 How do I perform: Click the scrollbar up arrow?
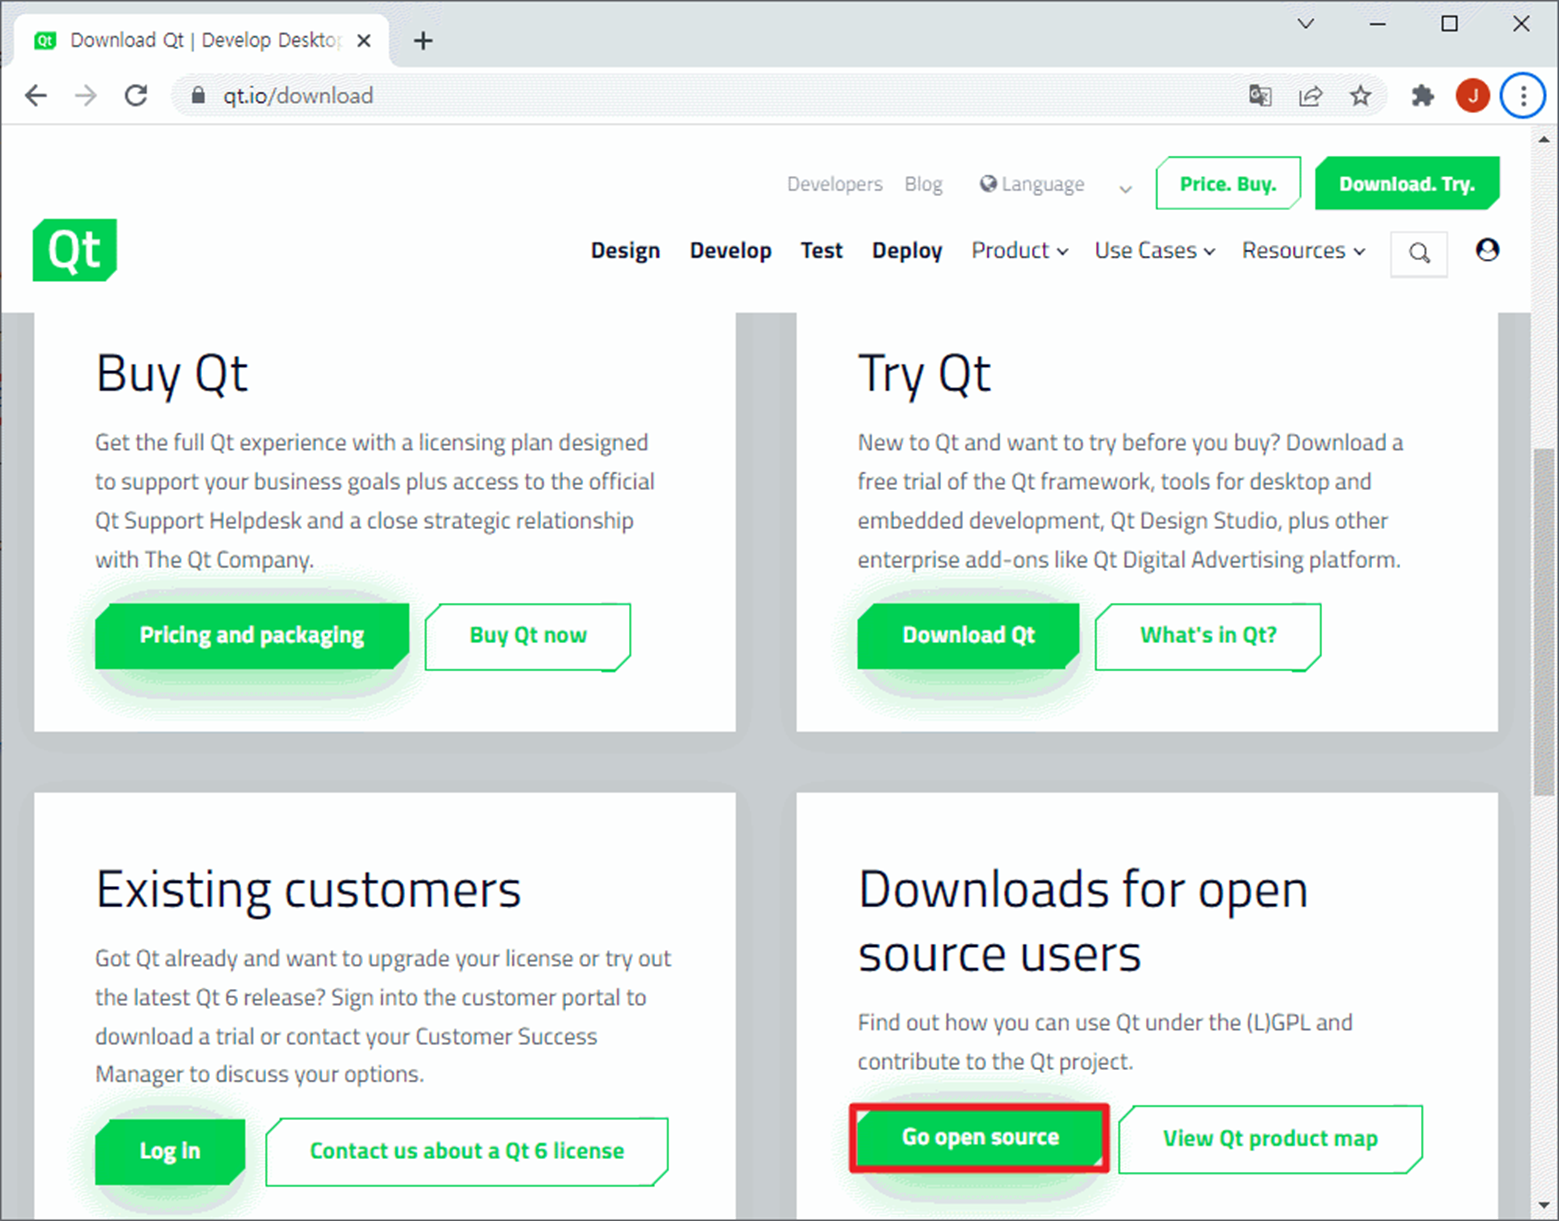pyautogui.click(x=1543, y=139)
